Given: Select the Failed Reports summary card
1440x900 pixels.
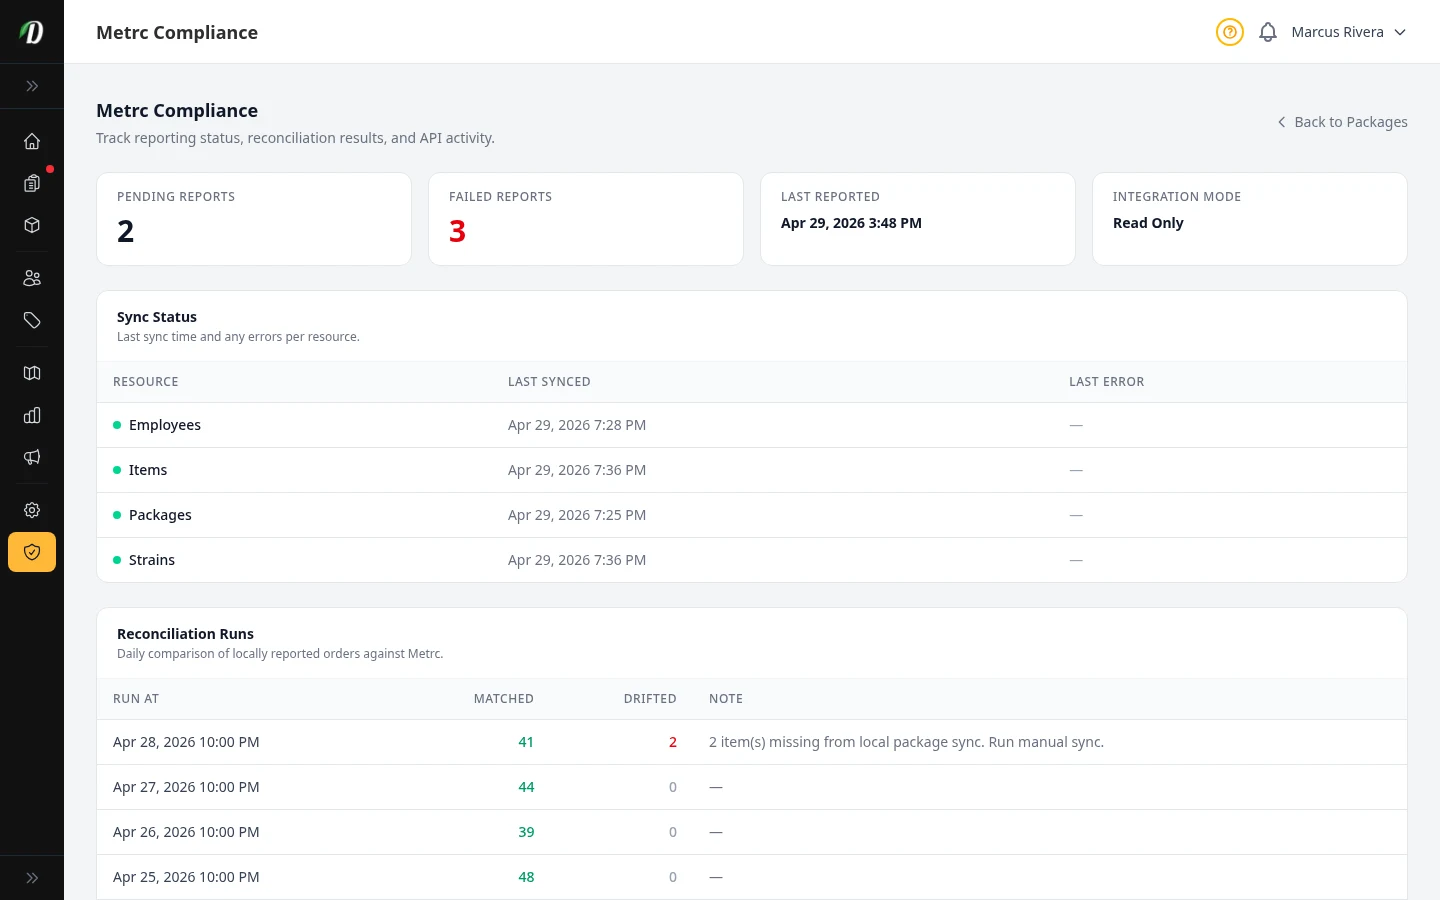Looking at the screenshot, I should (586, 219).
